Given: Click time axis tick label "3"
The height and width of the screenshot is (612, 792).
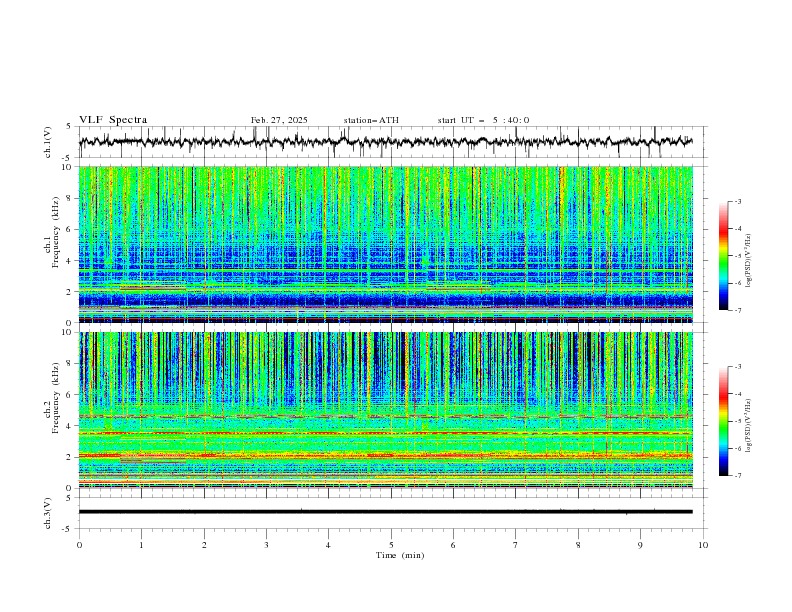Looking at the screenshot, I should click(x=266, y=545).
